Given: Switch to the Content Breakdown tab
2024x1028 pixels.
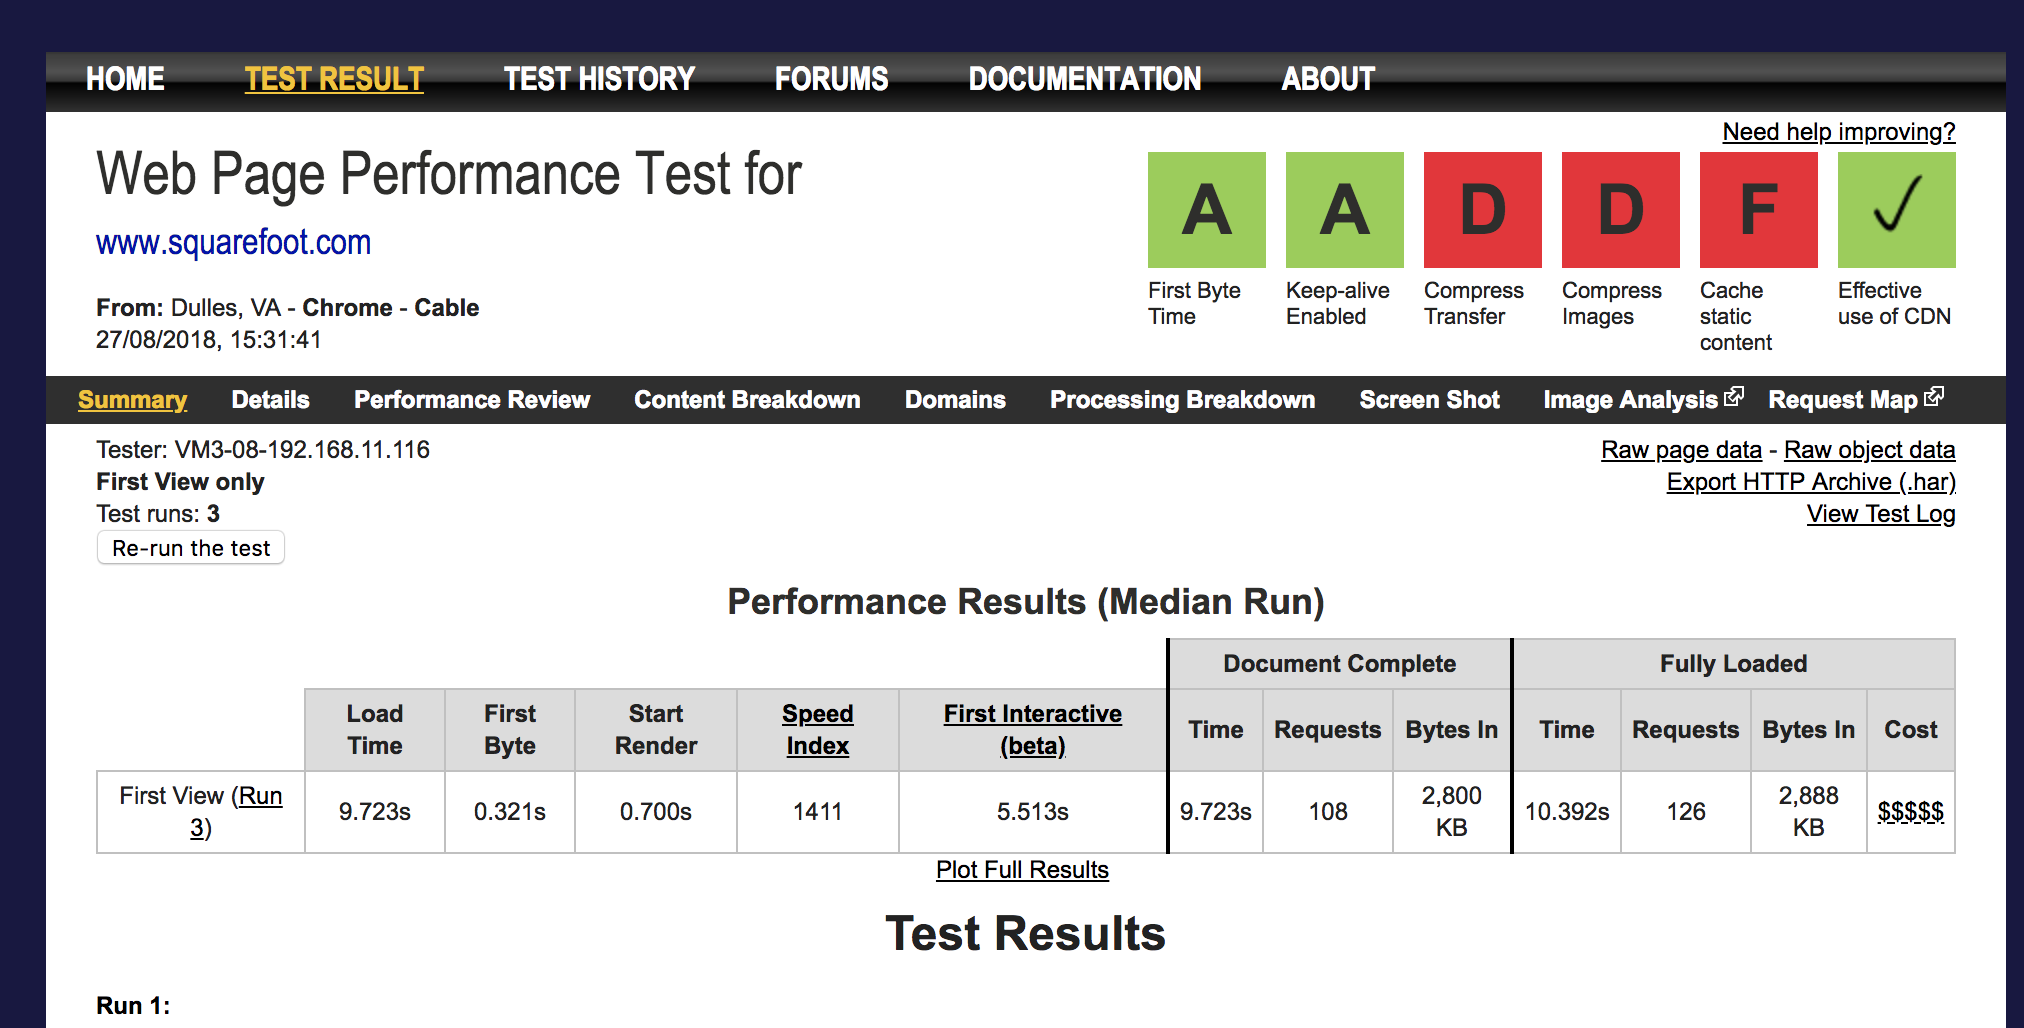Looking at the screenshot, I should point(747,400).
